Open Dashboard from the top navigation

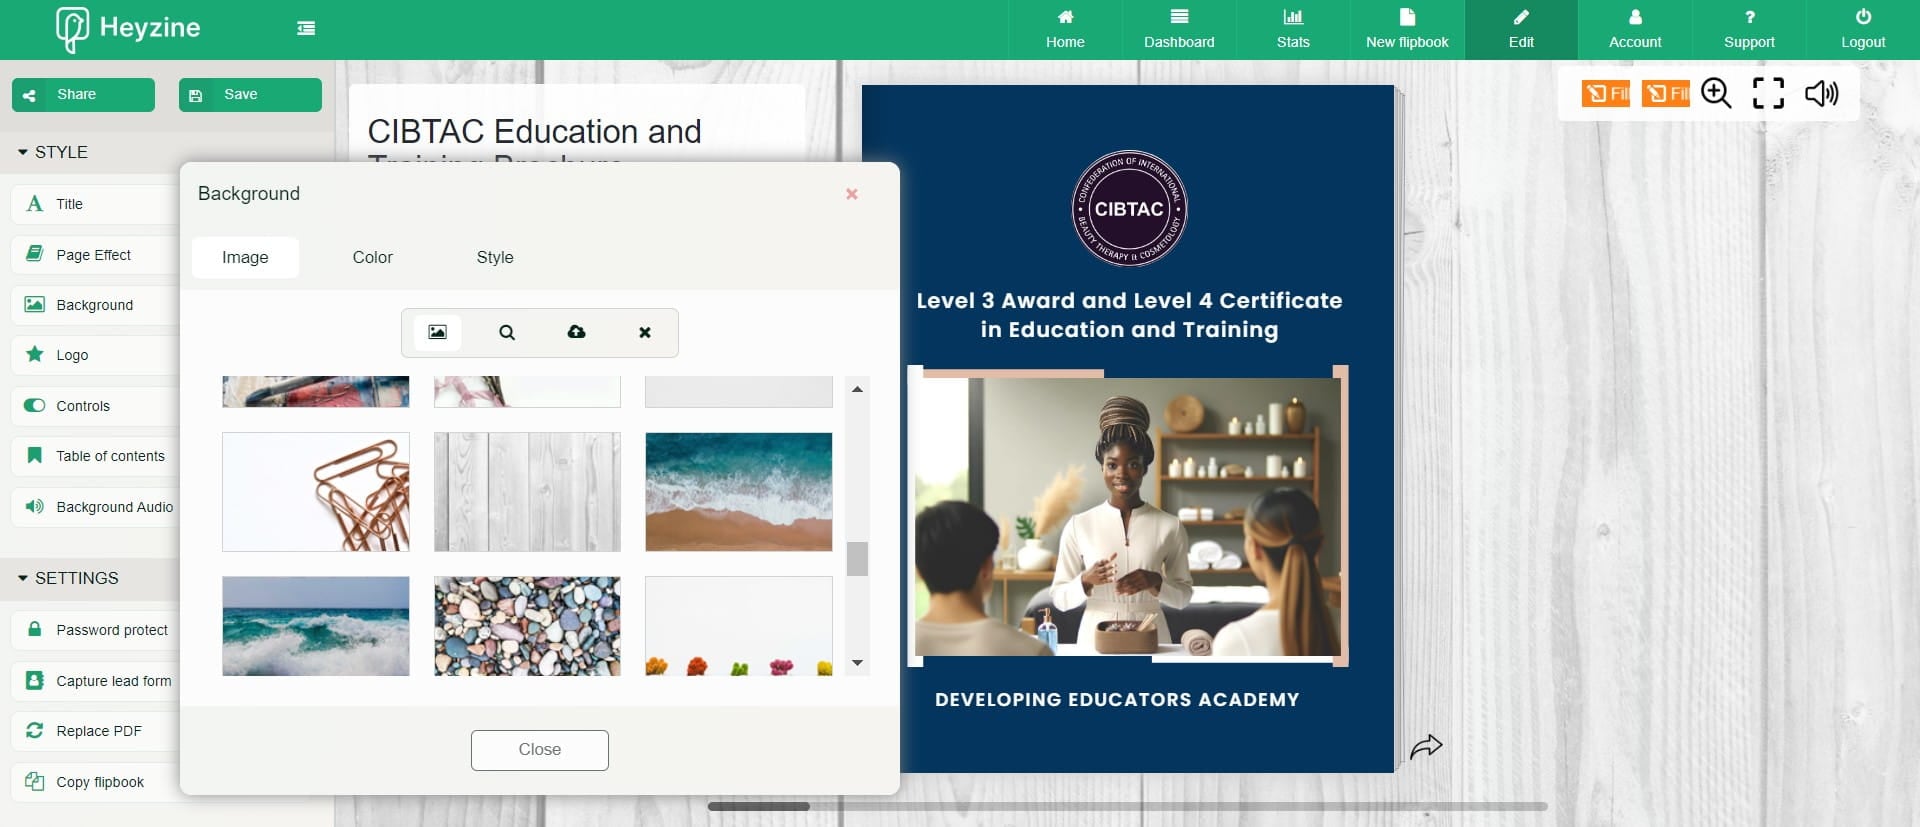pos(1179,29)
